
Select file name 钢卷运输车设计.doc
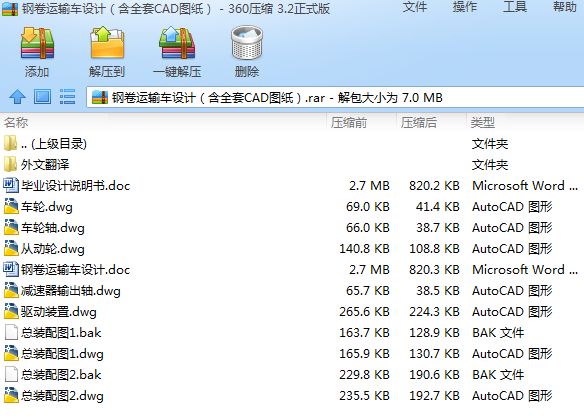[x=76, y=270]
